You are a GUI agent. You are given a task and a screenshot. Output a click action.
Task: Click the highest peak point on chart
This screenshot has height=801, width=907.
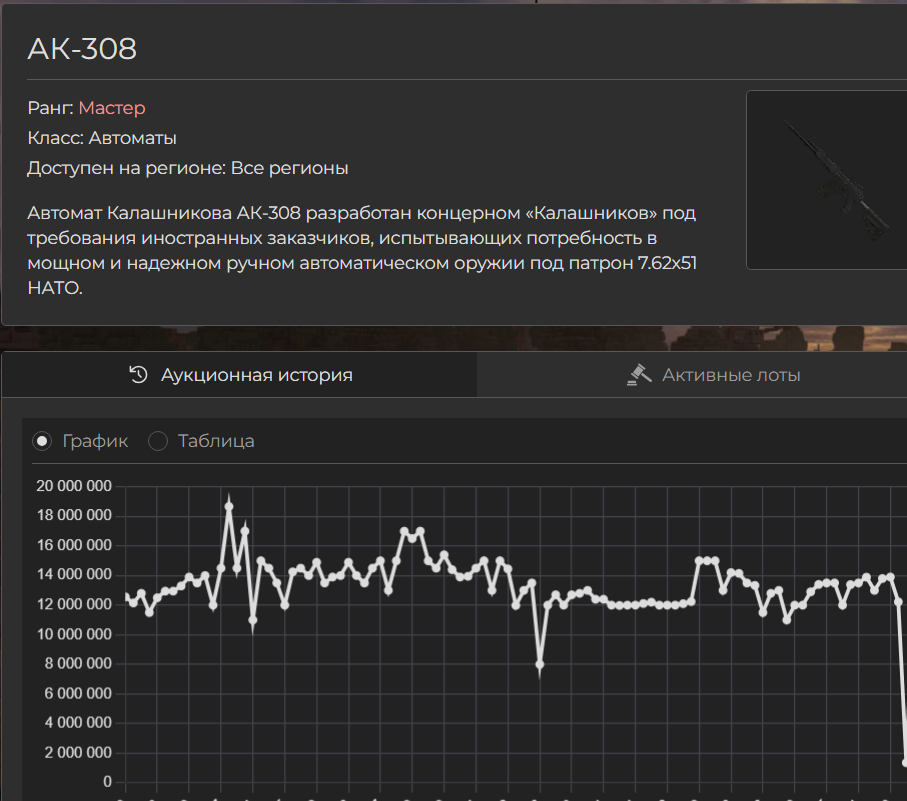pyautogui.click(x=229, y=507)
